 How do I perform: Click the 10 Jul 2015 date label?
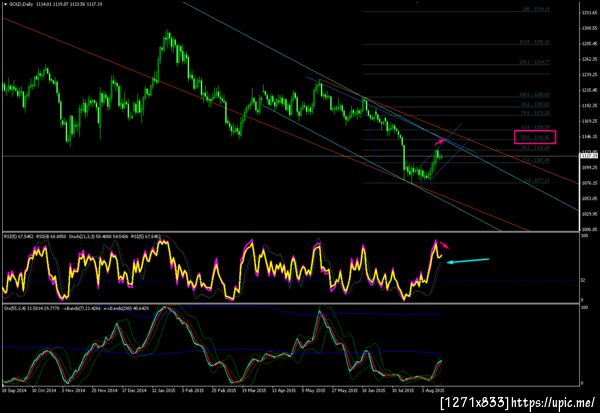click(x=403, y=390)
